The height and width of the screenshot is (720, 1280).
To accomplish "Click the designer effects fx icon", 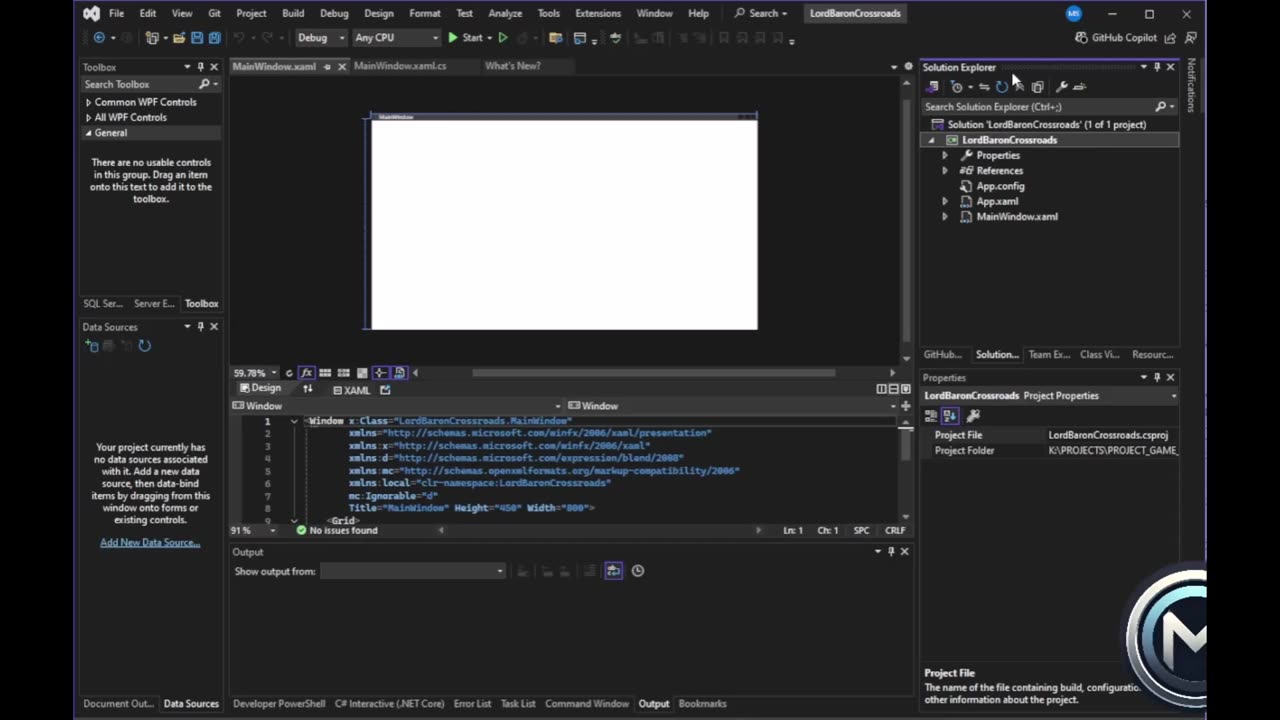I will pyautogui.click(x=307, y=373).
